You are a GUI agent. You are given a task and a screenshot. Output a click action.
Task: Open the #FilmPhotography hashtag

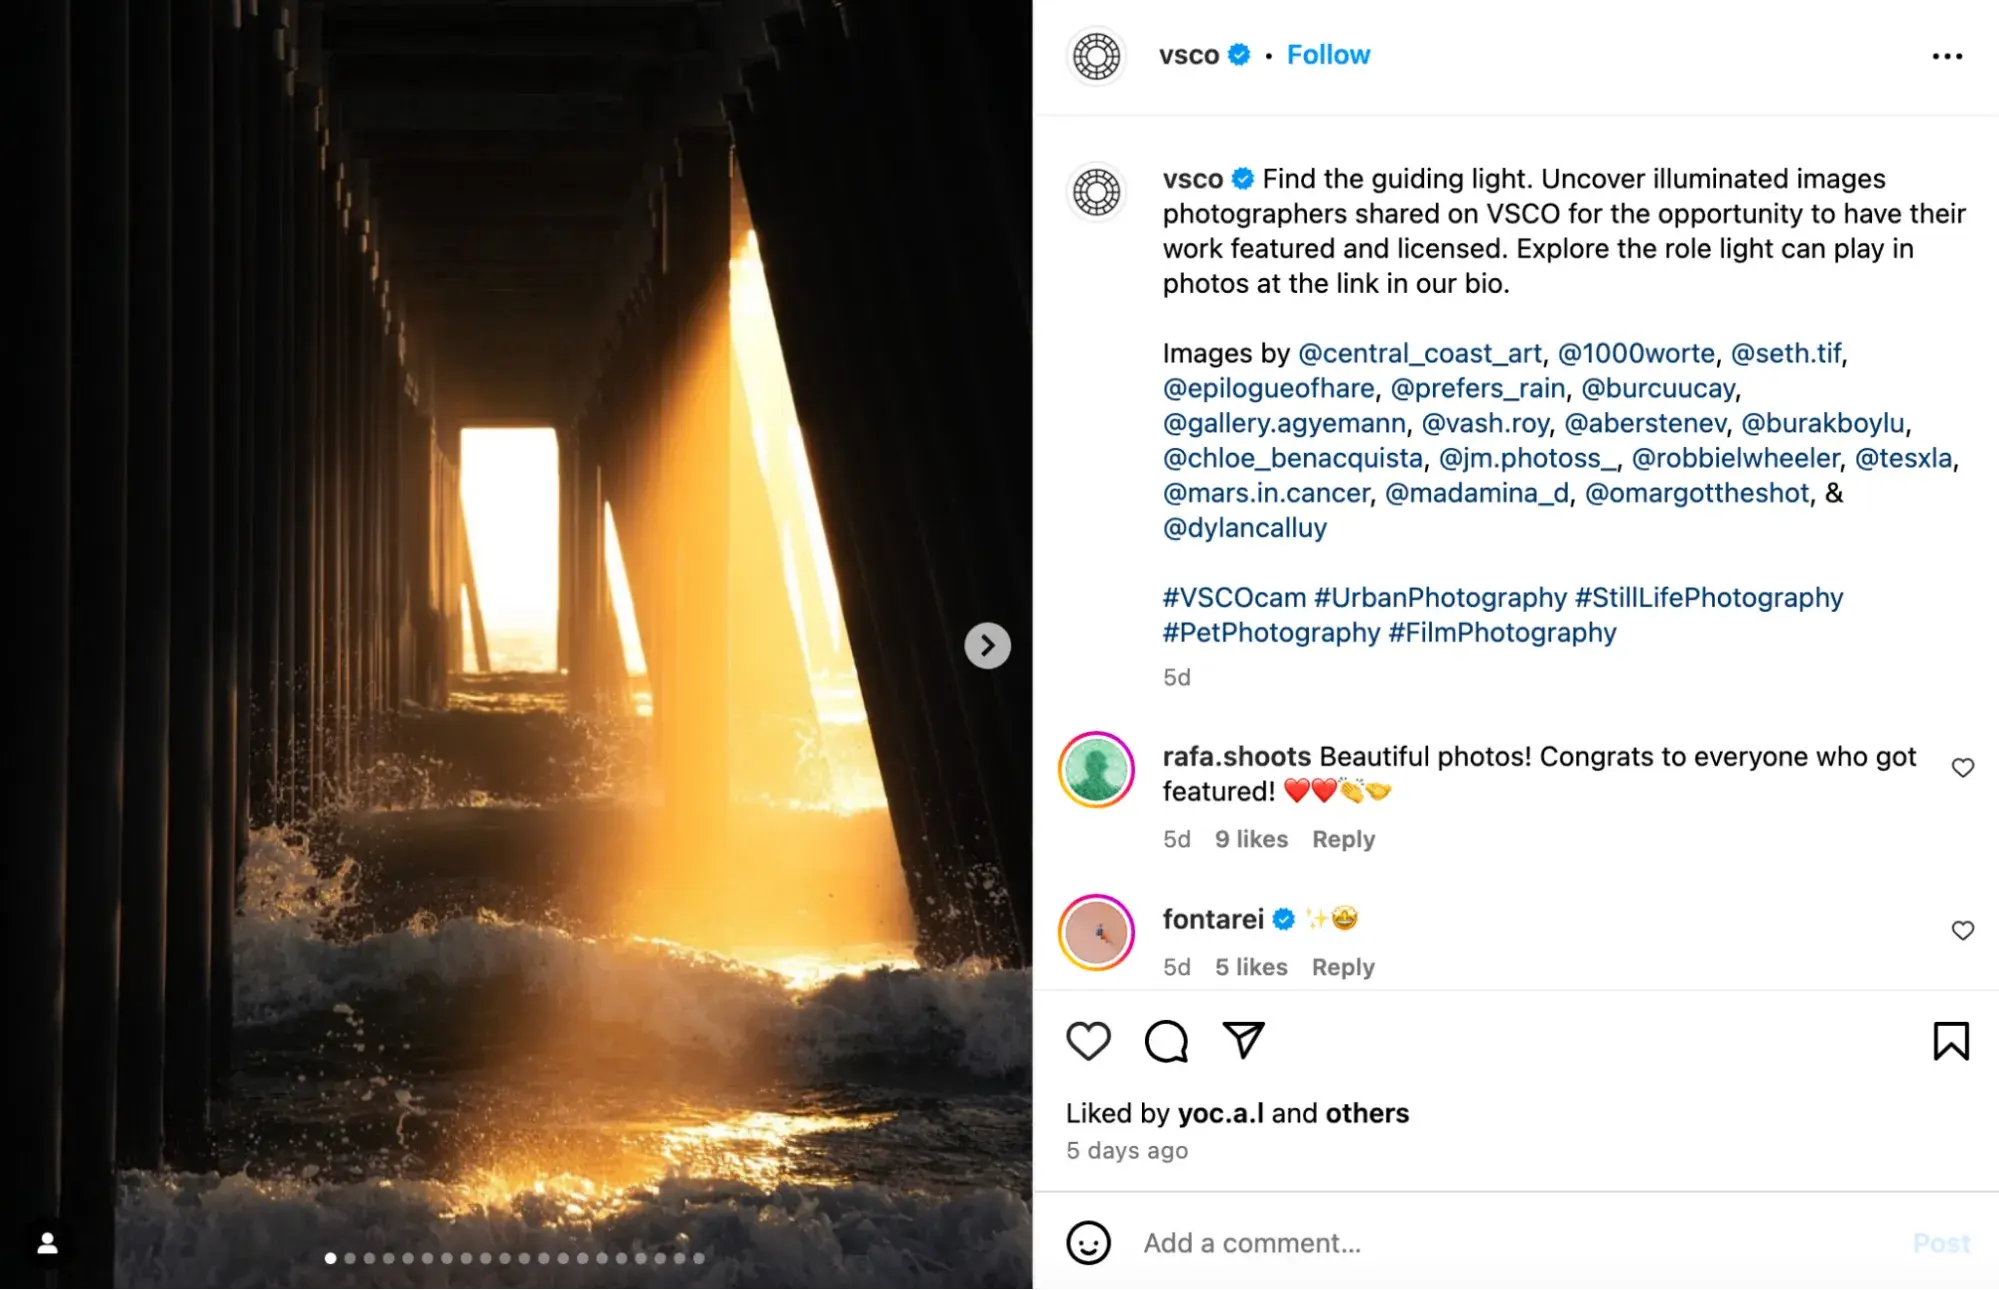click(1501, 632)
